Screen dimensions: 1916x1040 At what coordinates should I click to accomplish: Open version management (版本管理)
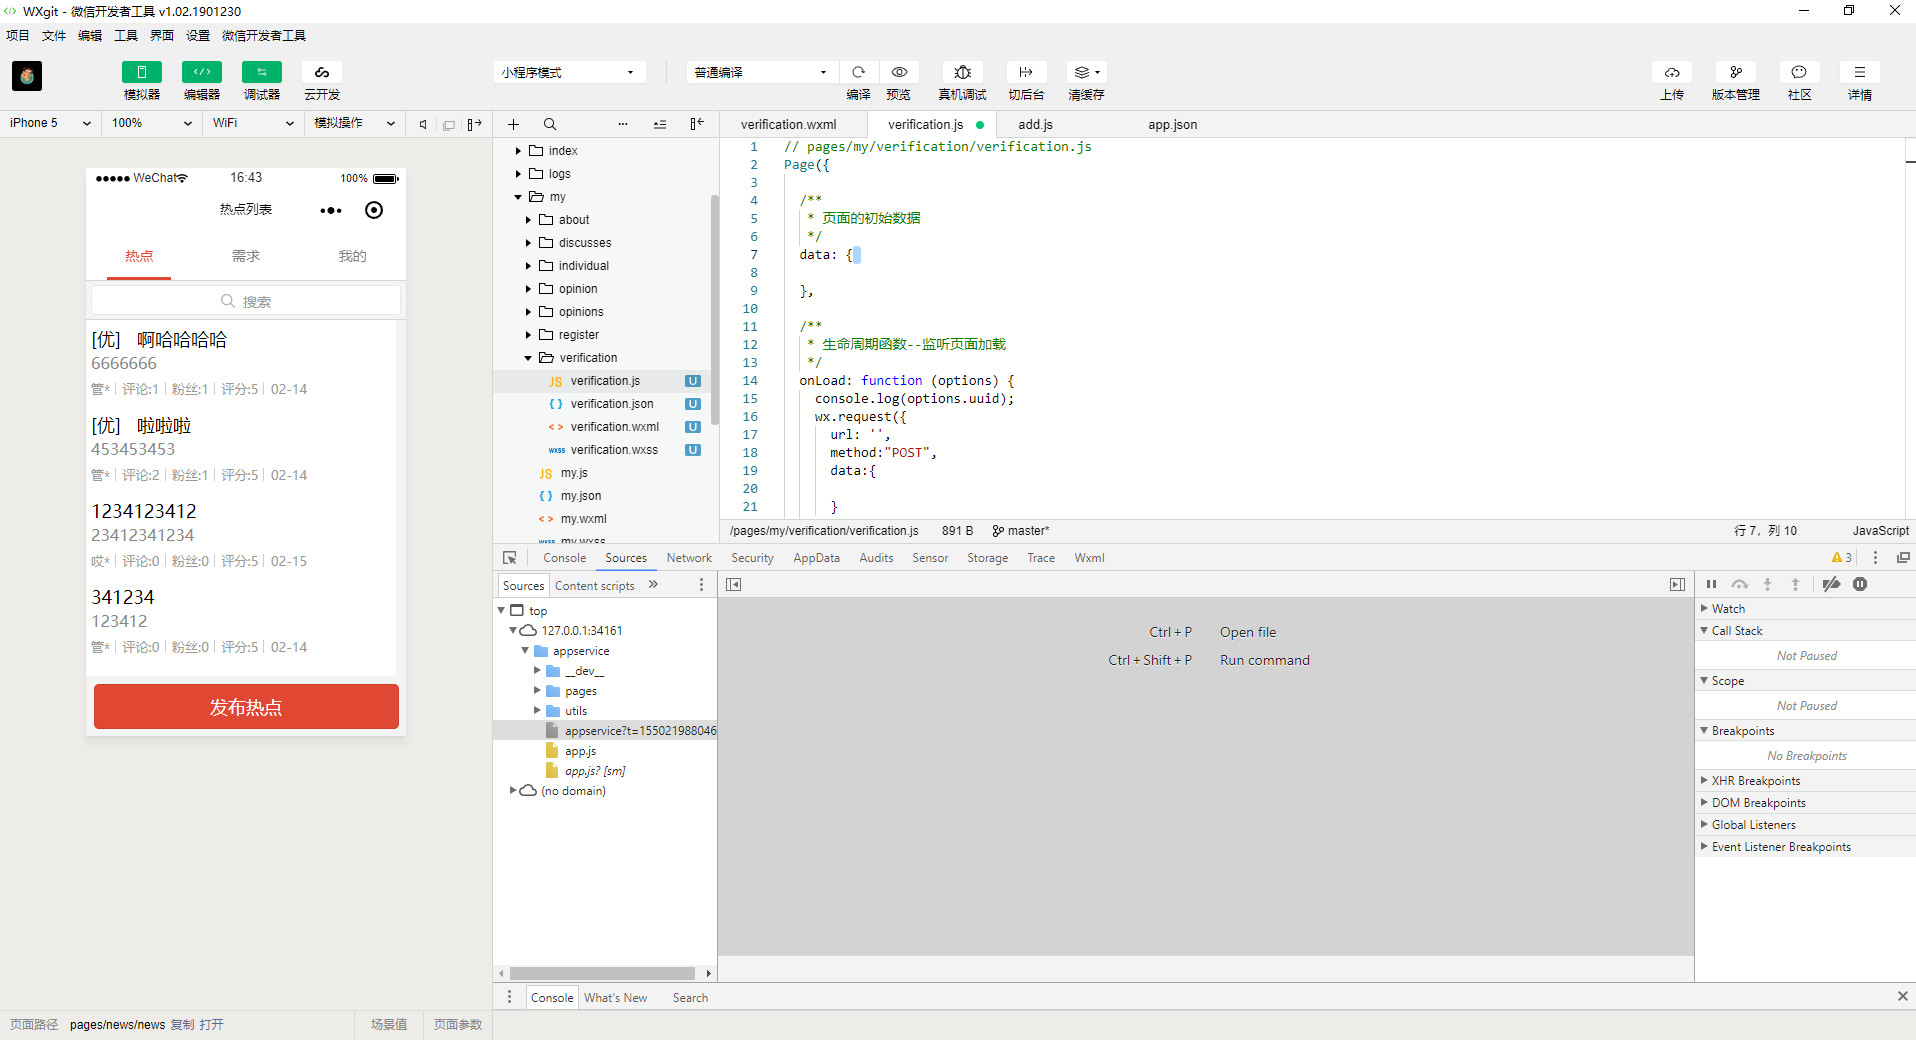click(x=1736, y=72)
